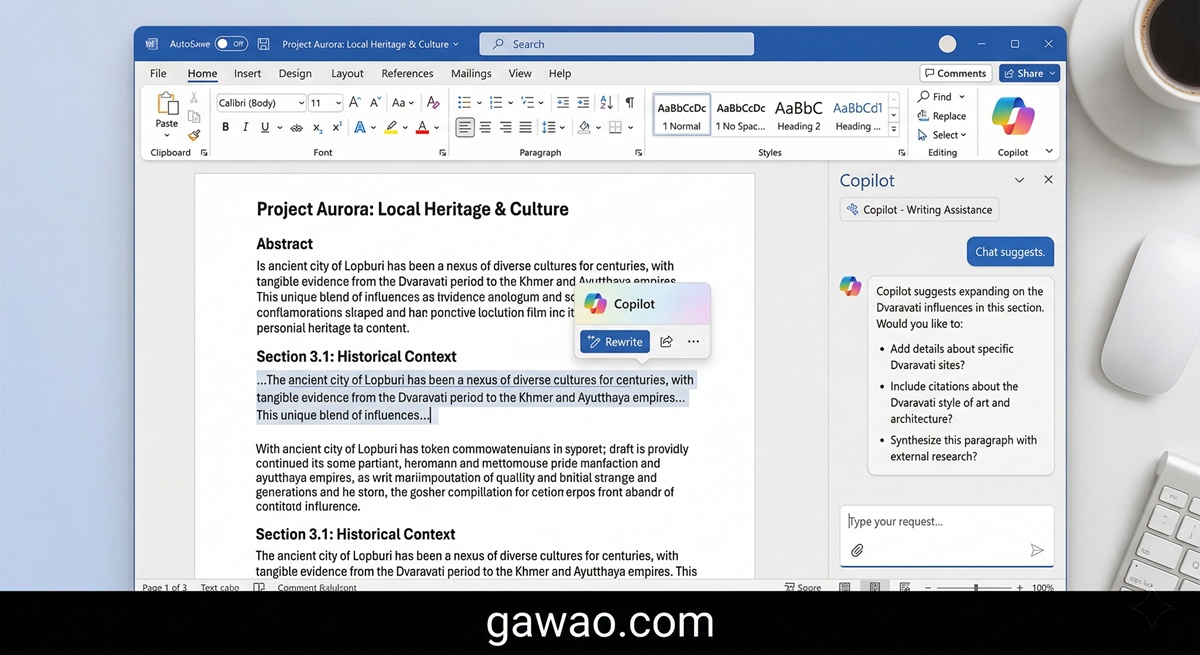
Task: Show paragraph marks with the pilcrow icon
Action: point(629,103)
